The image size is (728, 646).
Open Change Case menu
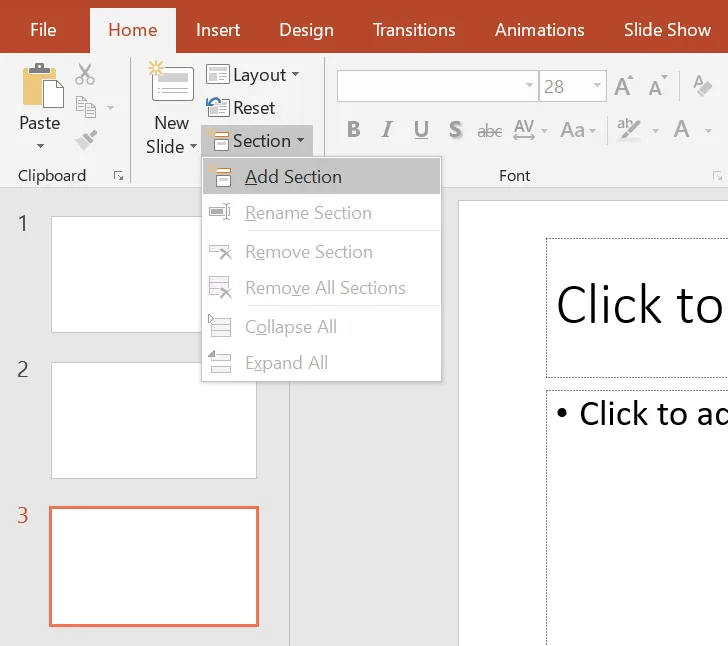578,130
